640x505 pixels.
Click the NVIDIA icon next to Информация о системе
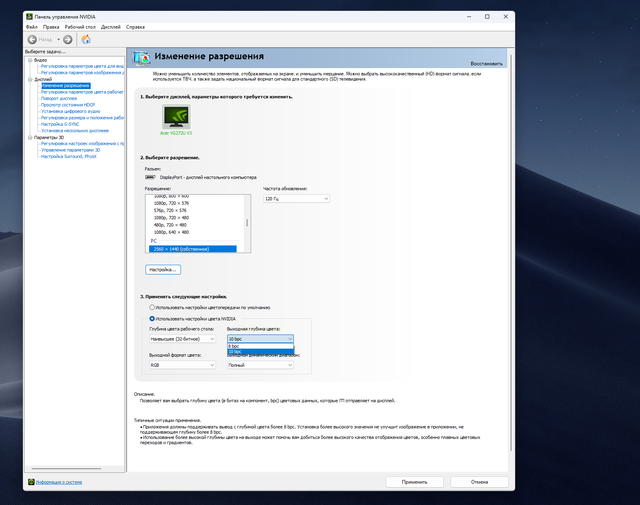31,482
